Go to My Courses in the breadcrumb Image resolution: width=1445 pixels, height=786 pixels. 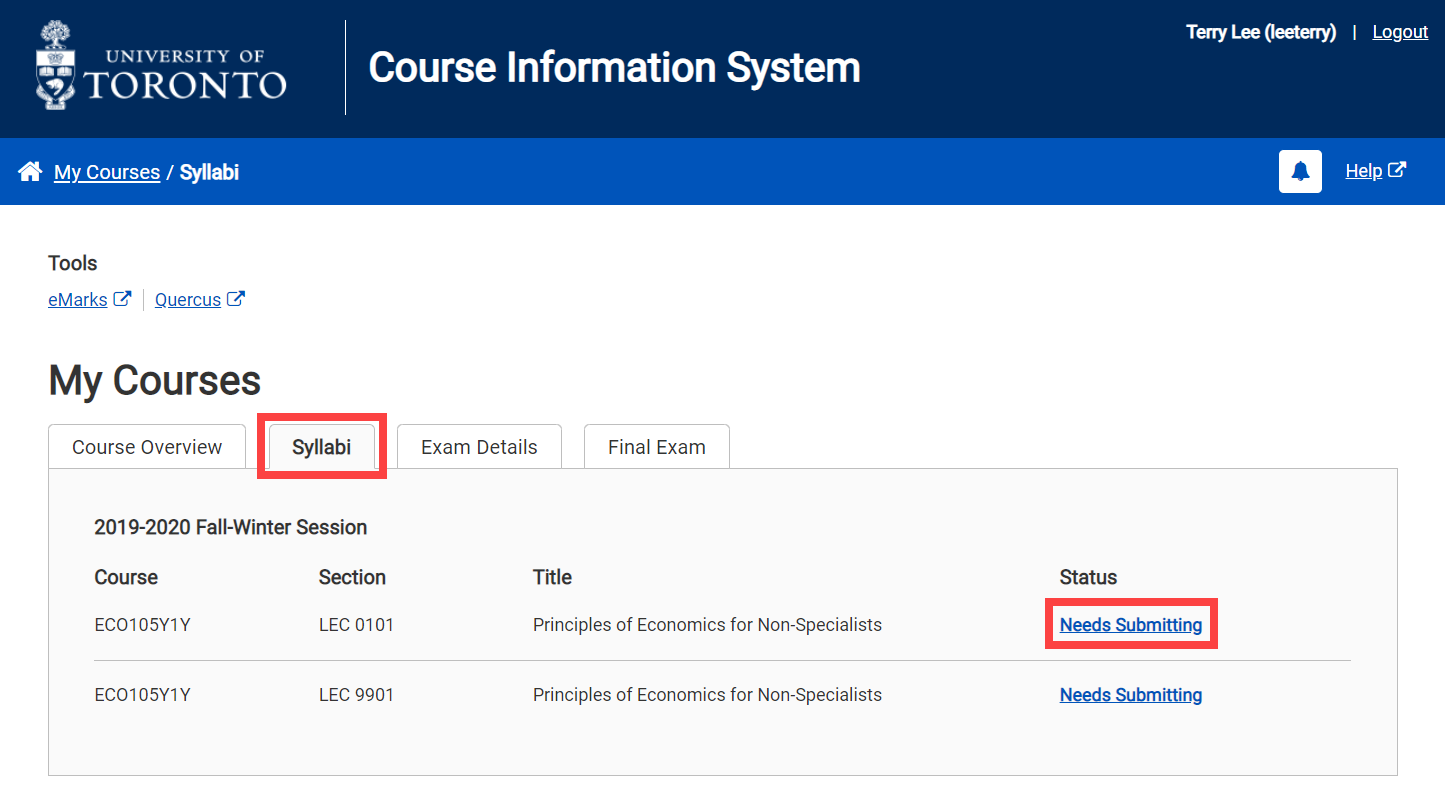tap(107, 173)
